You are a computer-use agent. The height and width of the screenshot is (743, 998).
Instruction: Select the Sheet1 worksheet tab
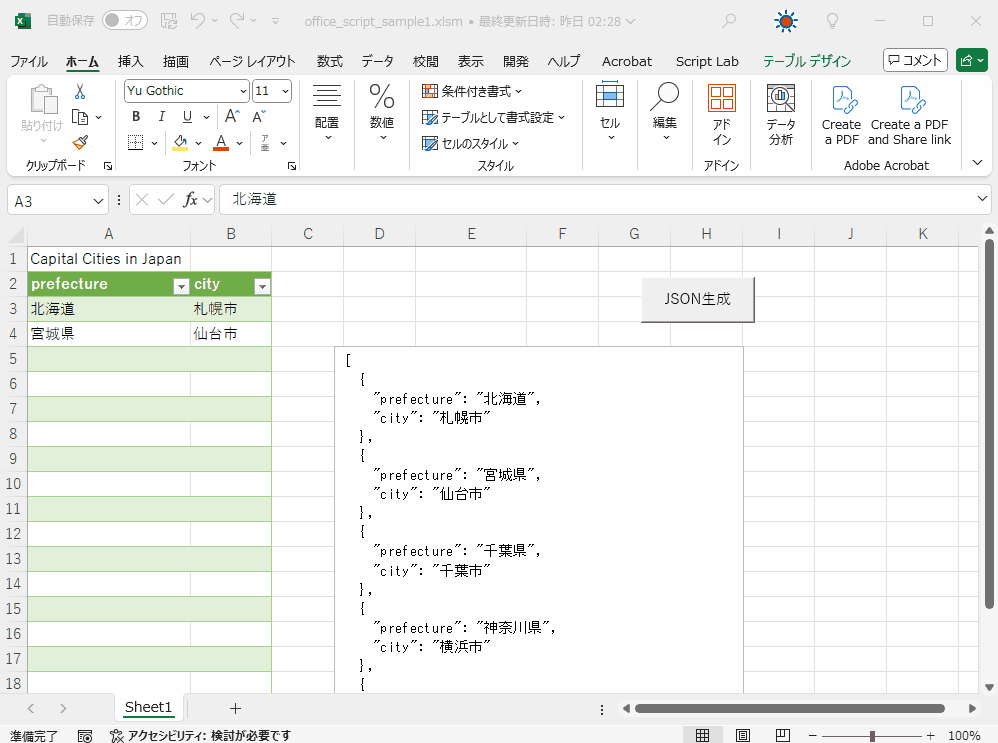click(x=148, y=707)
